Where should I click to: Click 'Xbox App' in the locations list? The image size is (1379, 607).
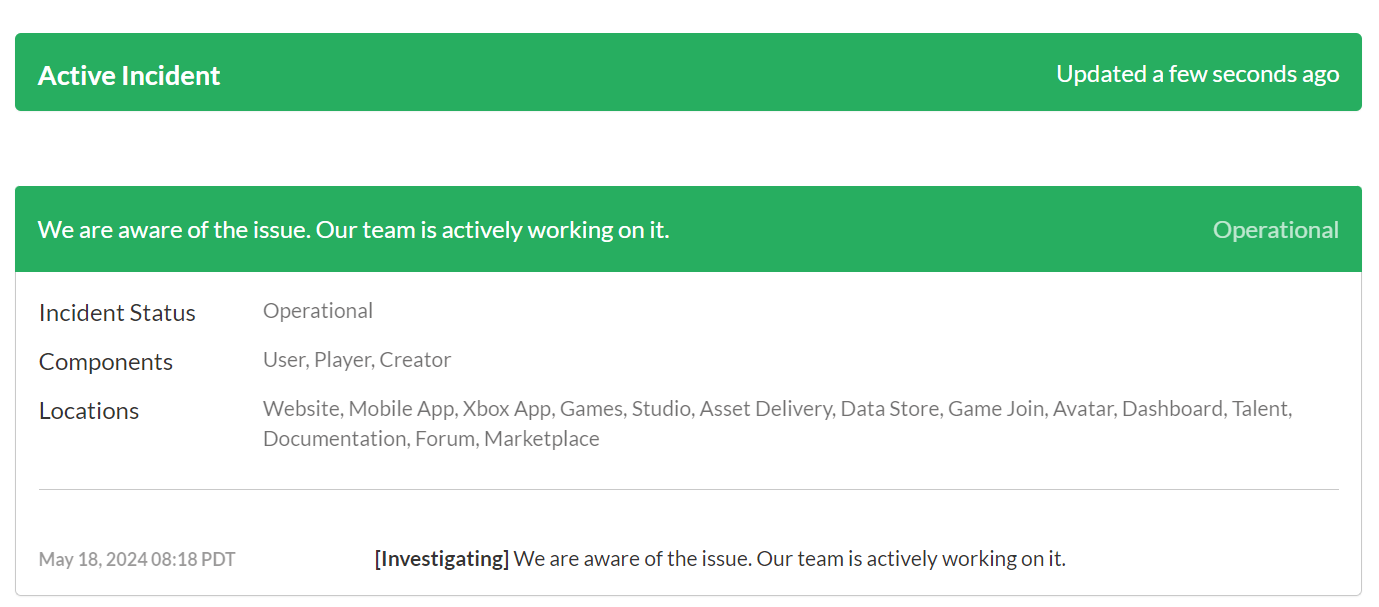[506, 409]
